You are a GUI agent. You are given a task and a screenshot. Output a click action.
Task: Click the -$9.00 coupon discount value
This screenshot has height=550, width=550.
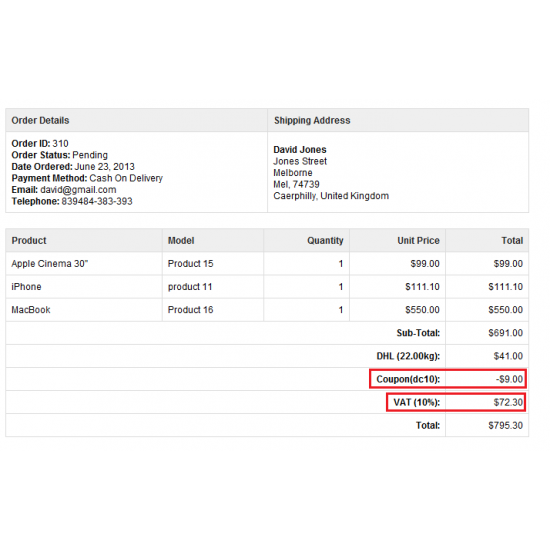click(509, 379)
